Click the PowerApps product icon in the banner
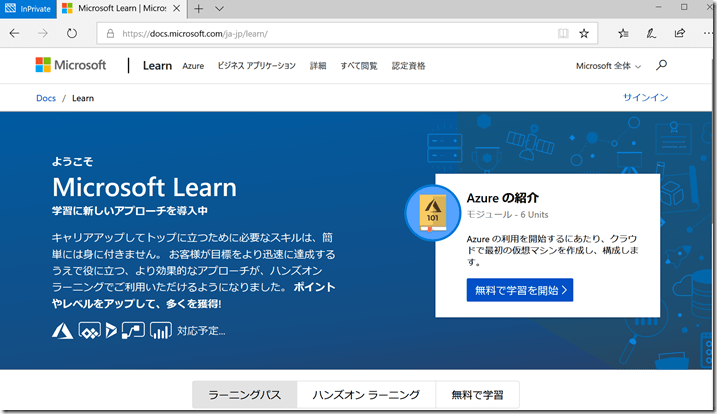 click(88, 330)
